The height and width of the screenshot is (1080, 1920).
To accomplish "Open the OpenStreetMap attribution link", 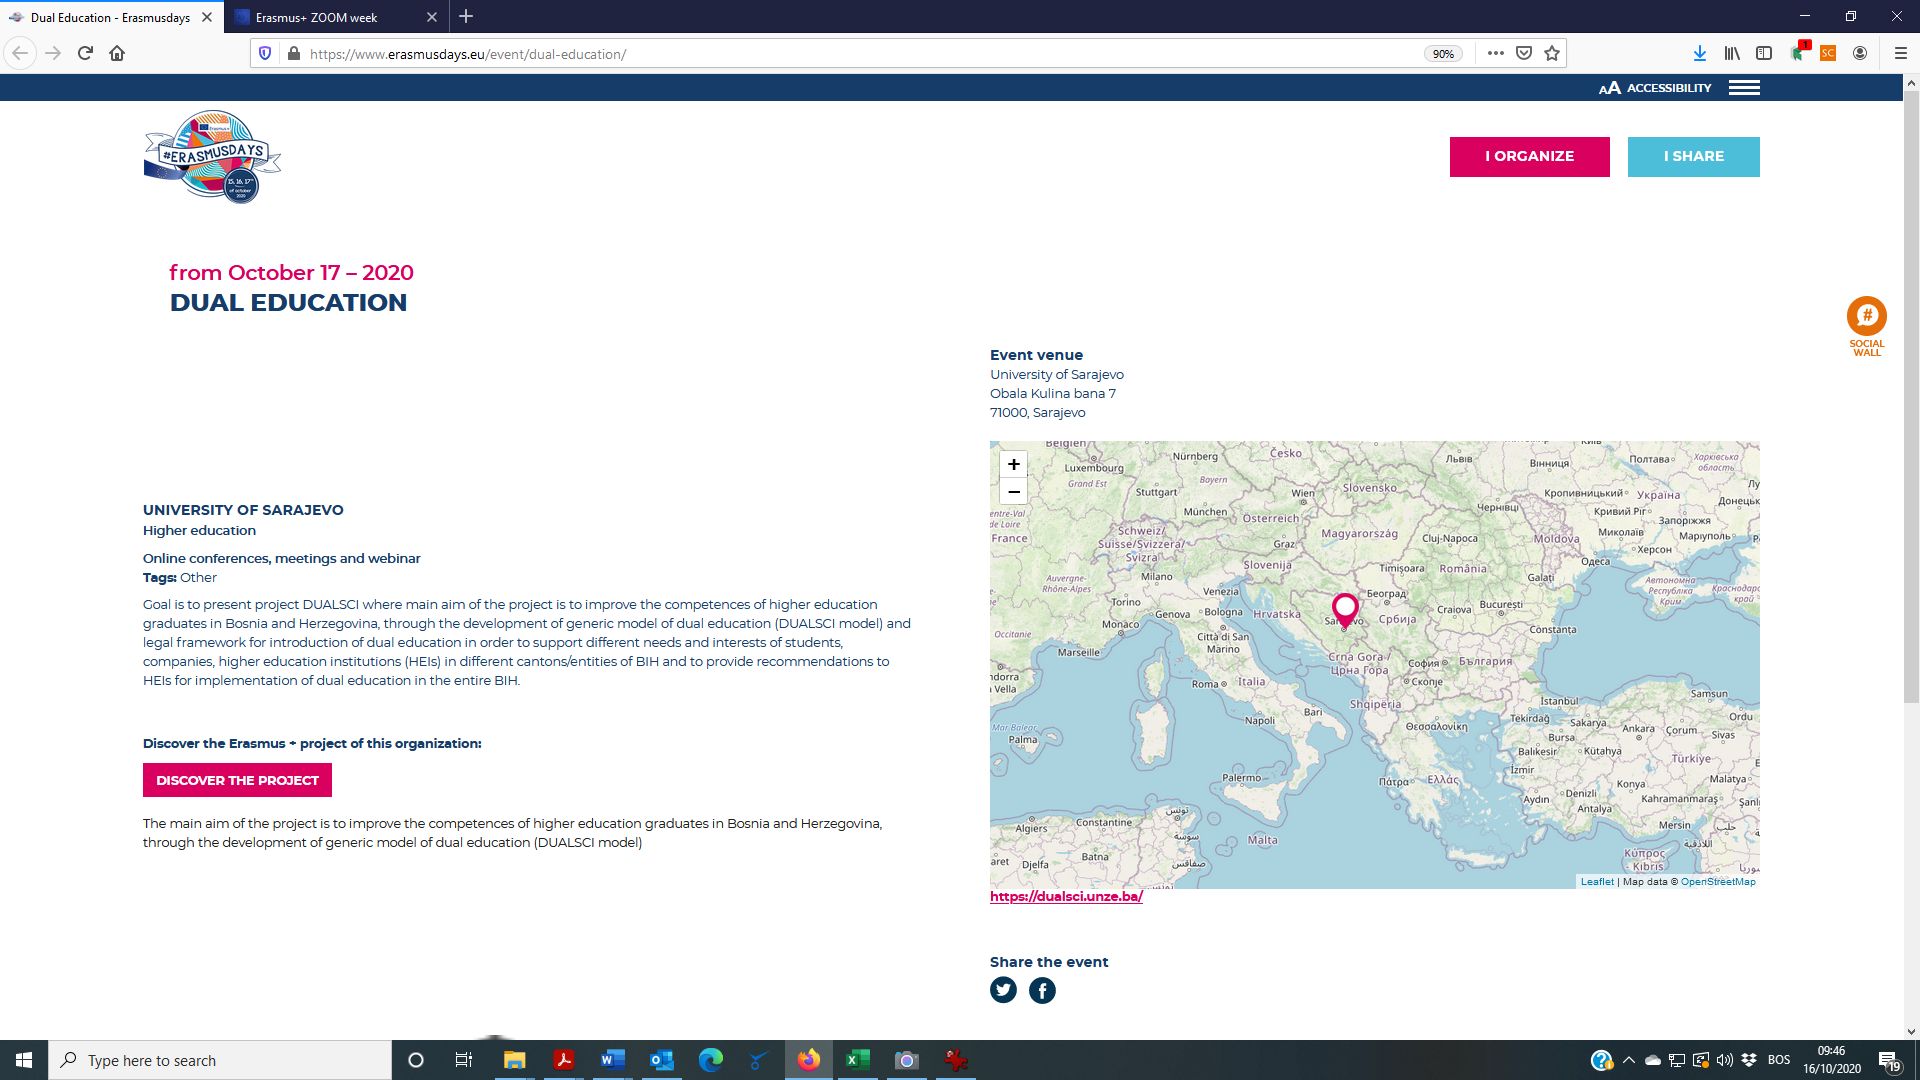I will click(x=1718, y=882).
